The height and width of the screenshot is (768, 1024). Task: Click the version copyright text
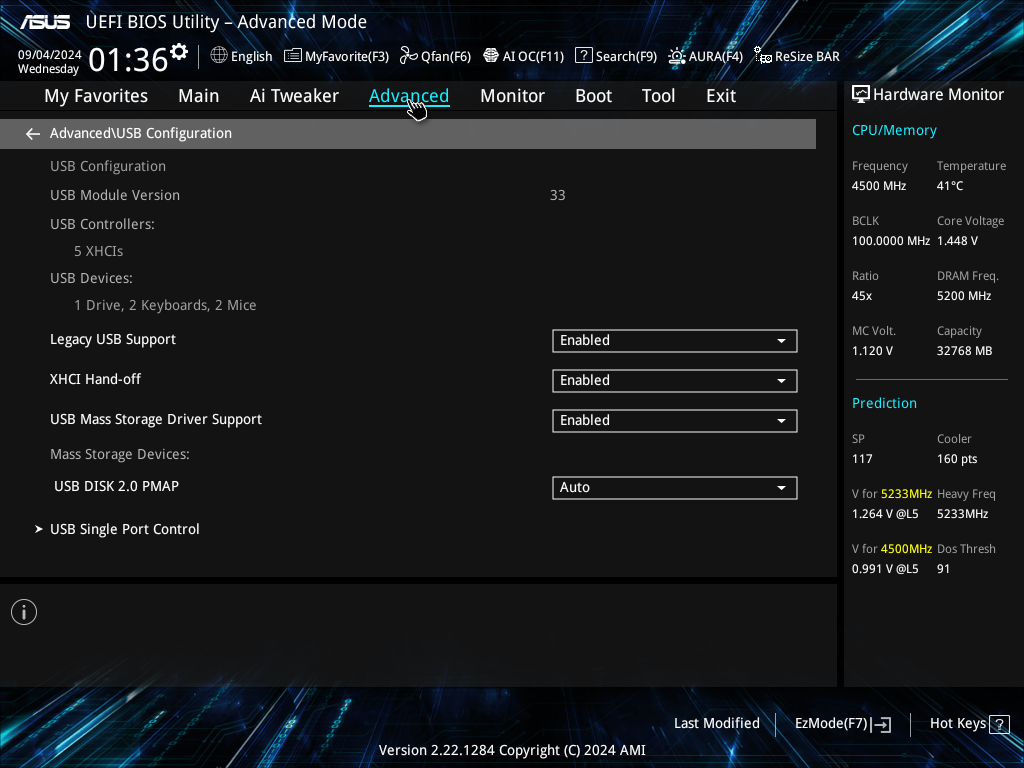pos(512,750)
